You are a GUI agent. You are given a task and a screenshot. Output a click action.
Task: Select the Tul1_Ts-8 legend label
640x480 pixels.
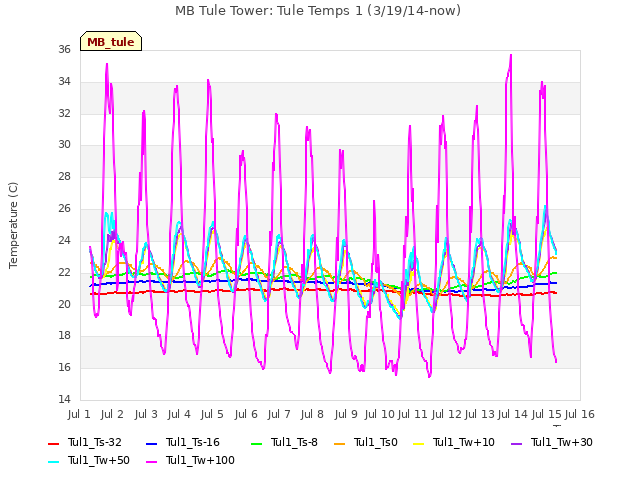[294, 442]
